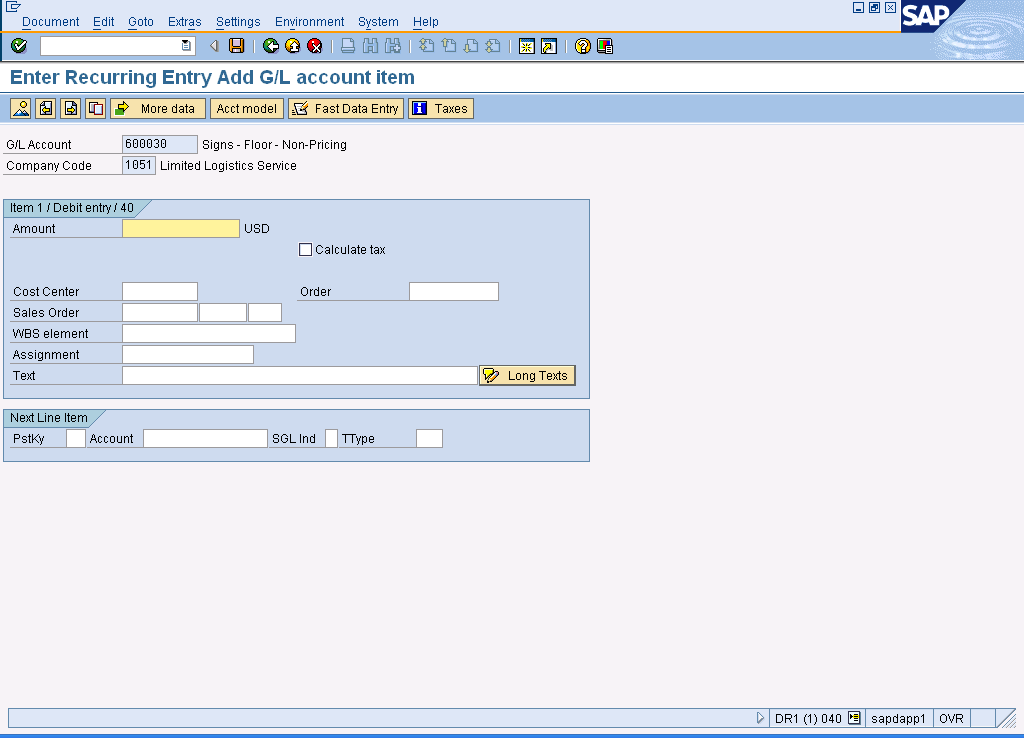The image size is (1024, 738).
Task: Open the Settings menu
Action: pos(238,22)
